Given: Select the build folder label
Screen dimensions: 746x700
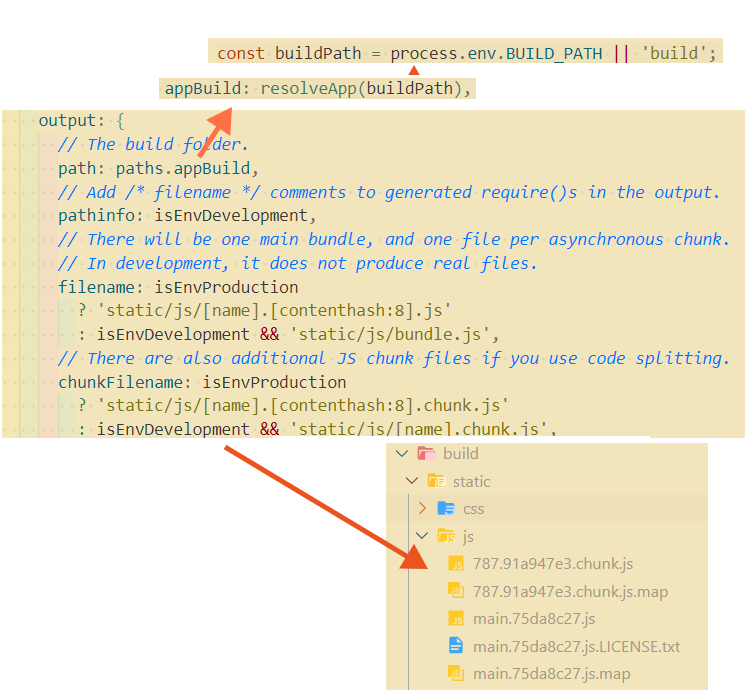Looking at the screenshot, I should (461, 454).
